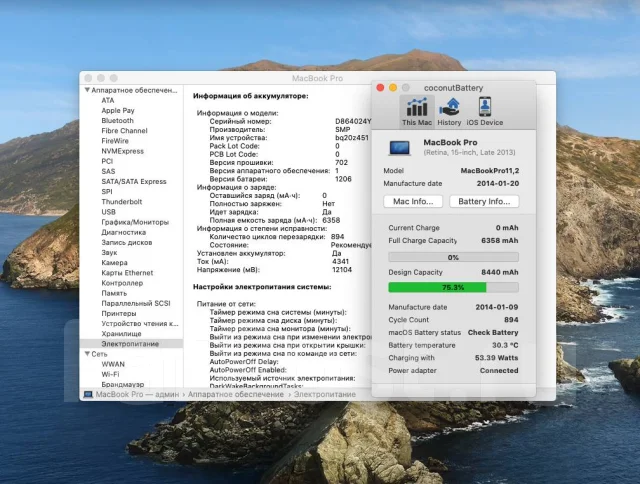640x484 pixels.
Task: Minimize the coconutBattery window
Action: click(x=393, y=88)
